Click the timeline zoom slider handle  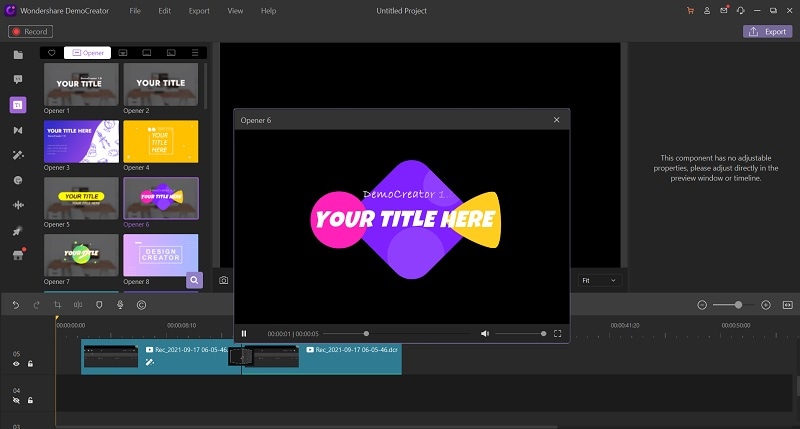pos(738,305)
